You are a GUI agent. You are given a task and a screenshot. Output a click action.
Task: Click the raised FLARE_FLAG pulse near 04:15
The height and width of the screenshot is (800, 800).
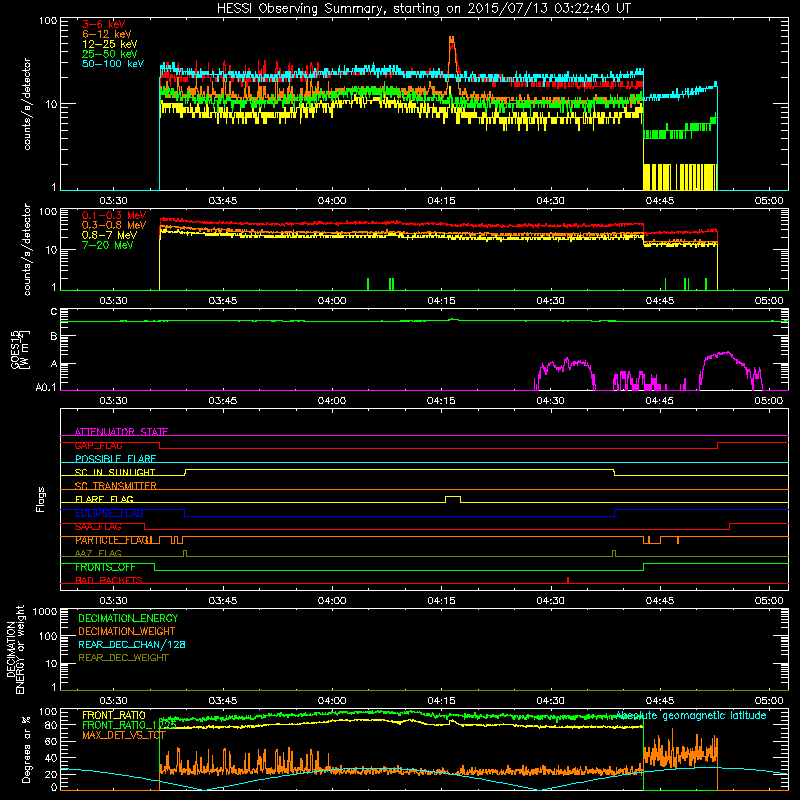453,497
